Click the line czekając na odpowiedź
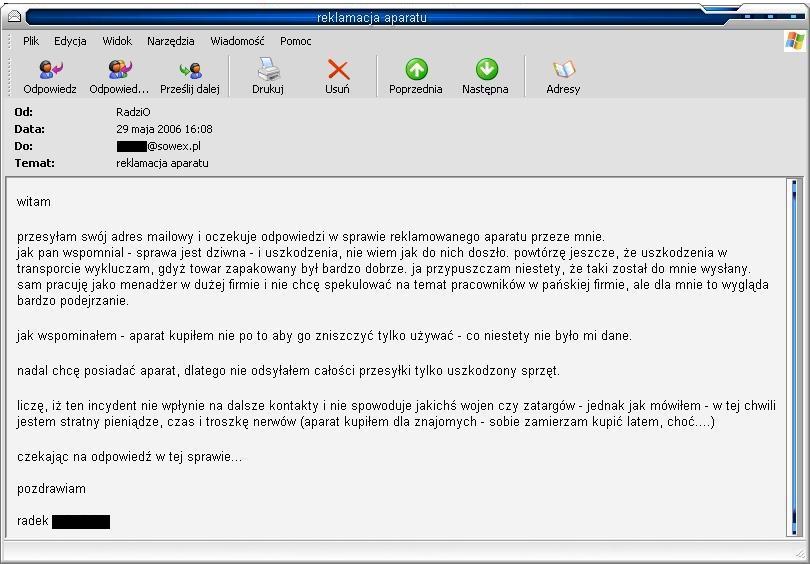 (x=129, y=457)
